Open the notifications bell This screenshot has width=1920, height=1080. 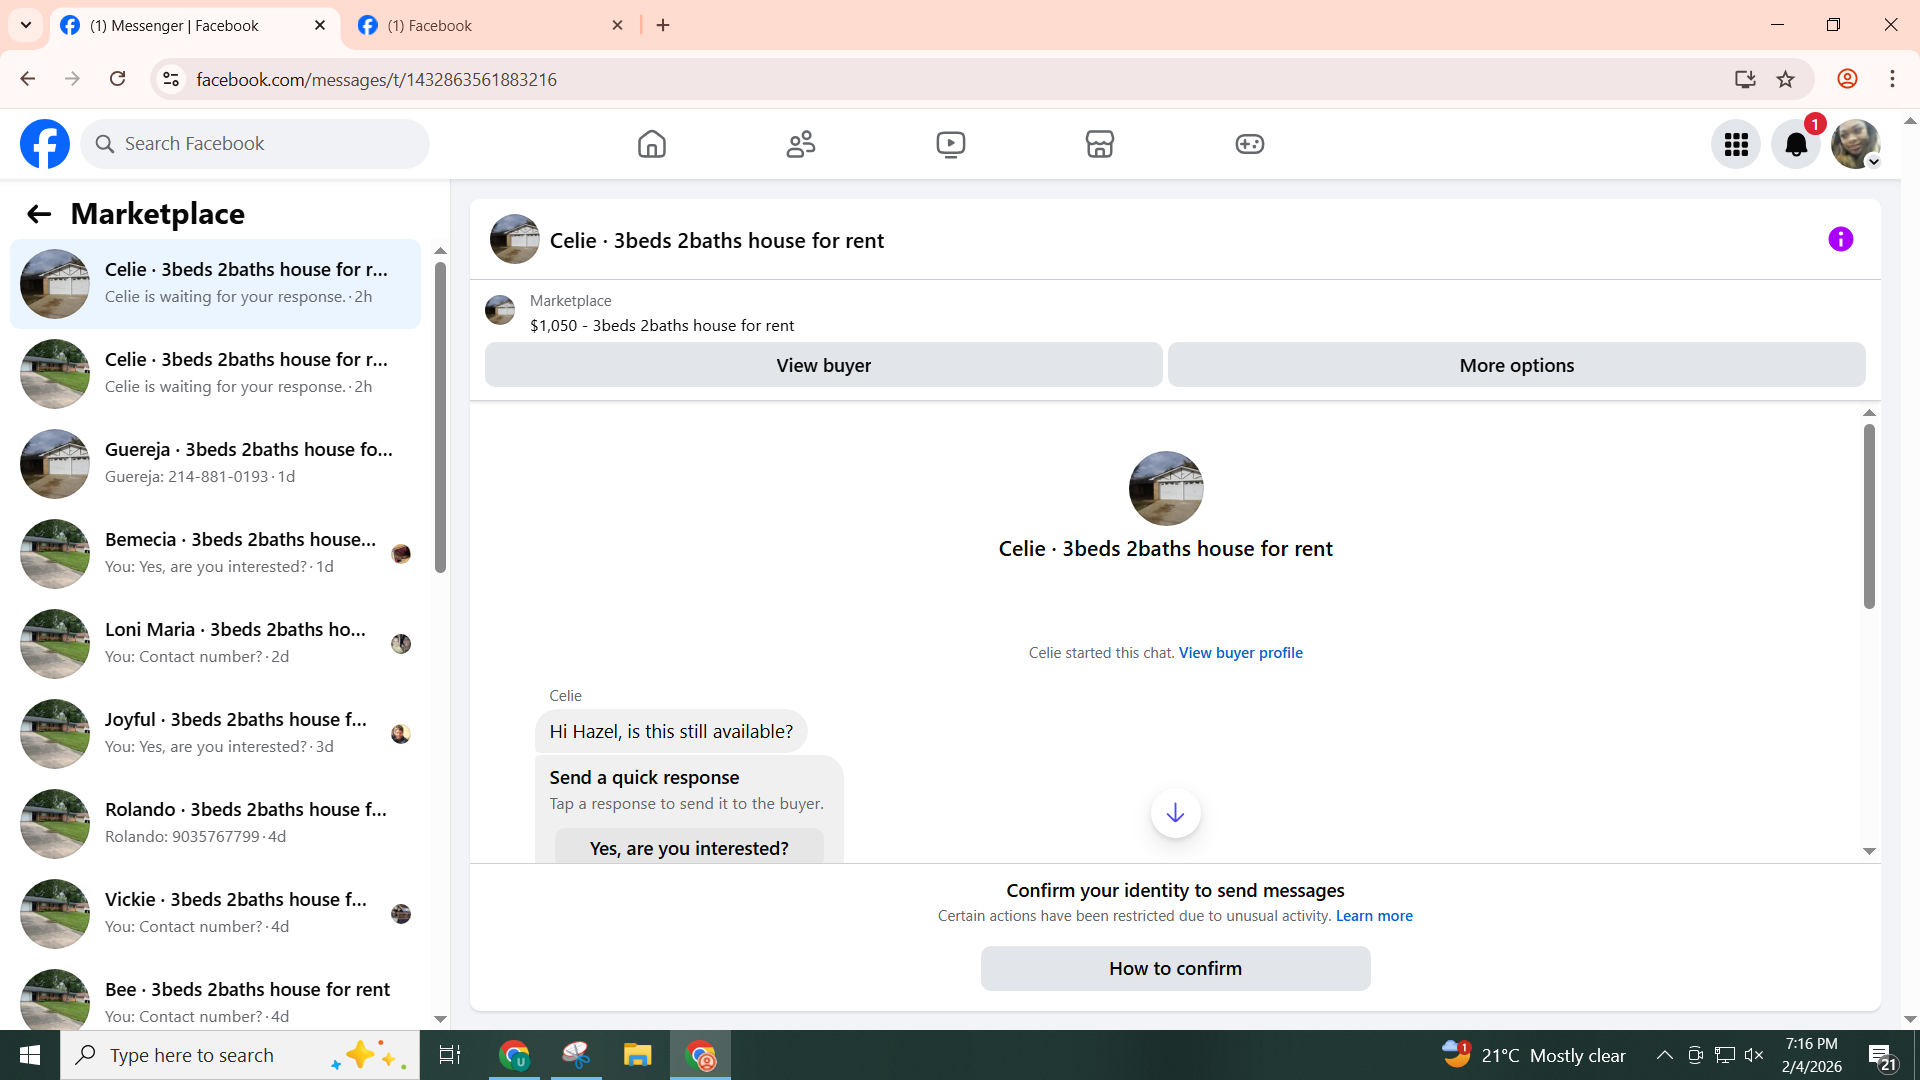pyautogui.click(x=1795, y=145)
